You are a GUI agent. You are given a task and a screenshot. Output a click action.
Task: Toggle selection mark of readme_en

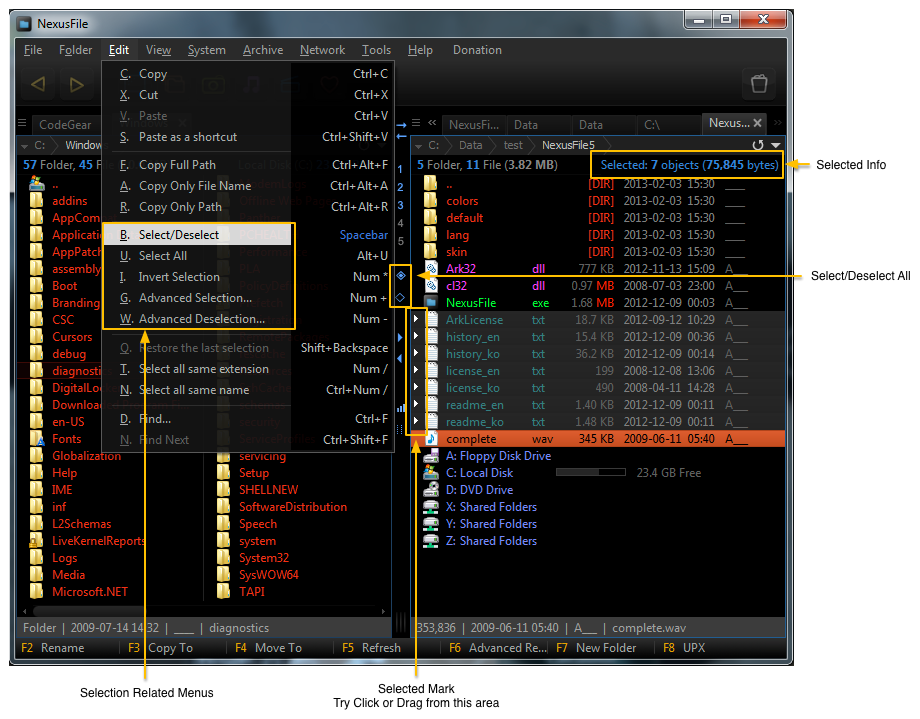pos(415,404)
